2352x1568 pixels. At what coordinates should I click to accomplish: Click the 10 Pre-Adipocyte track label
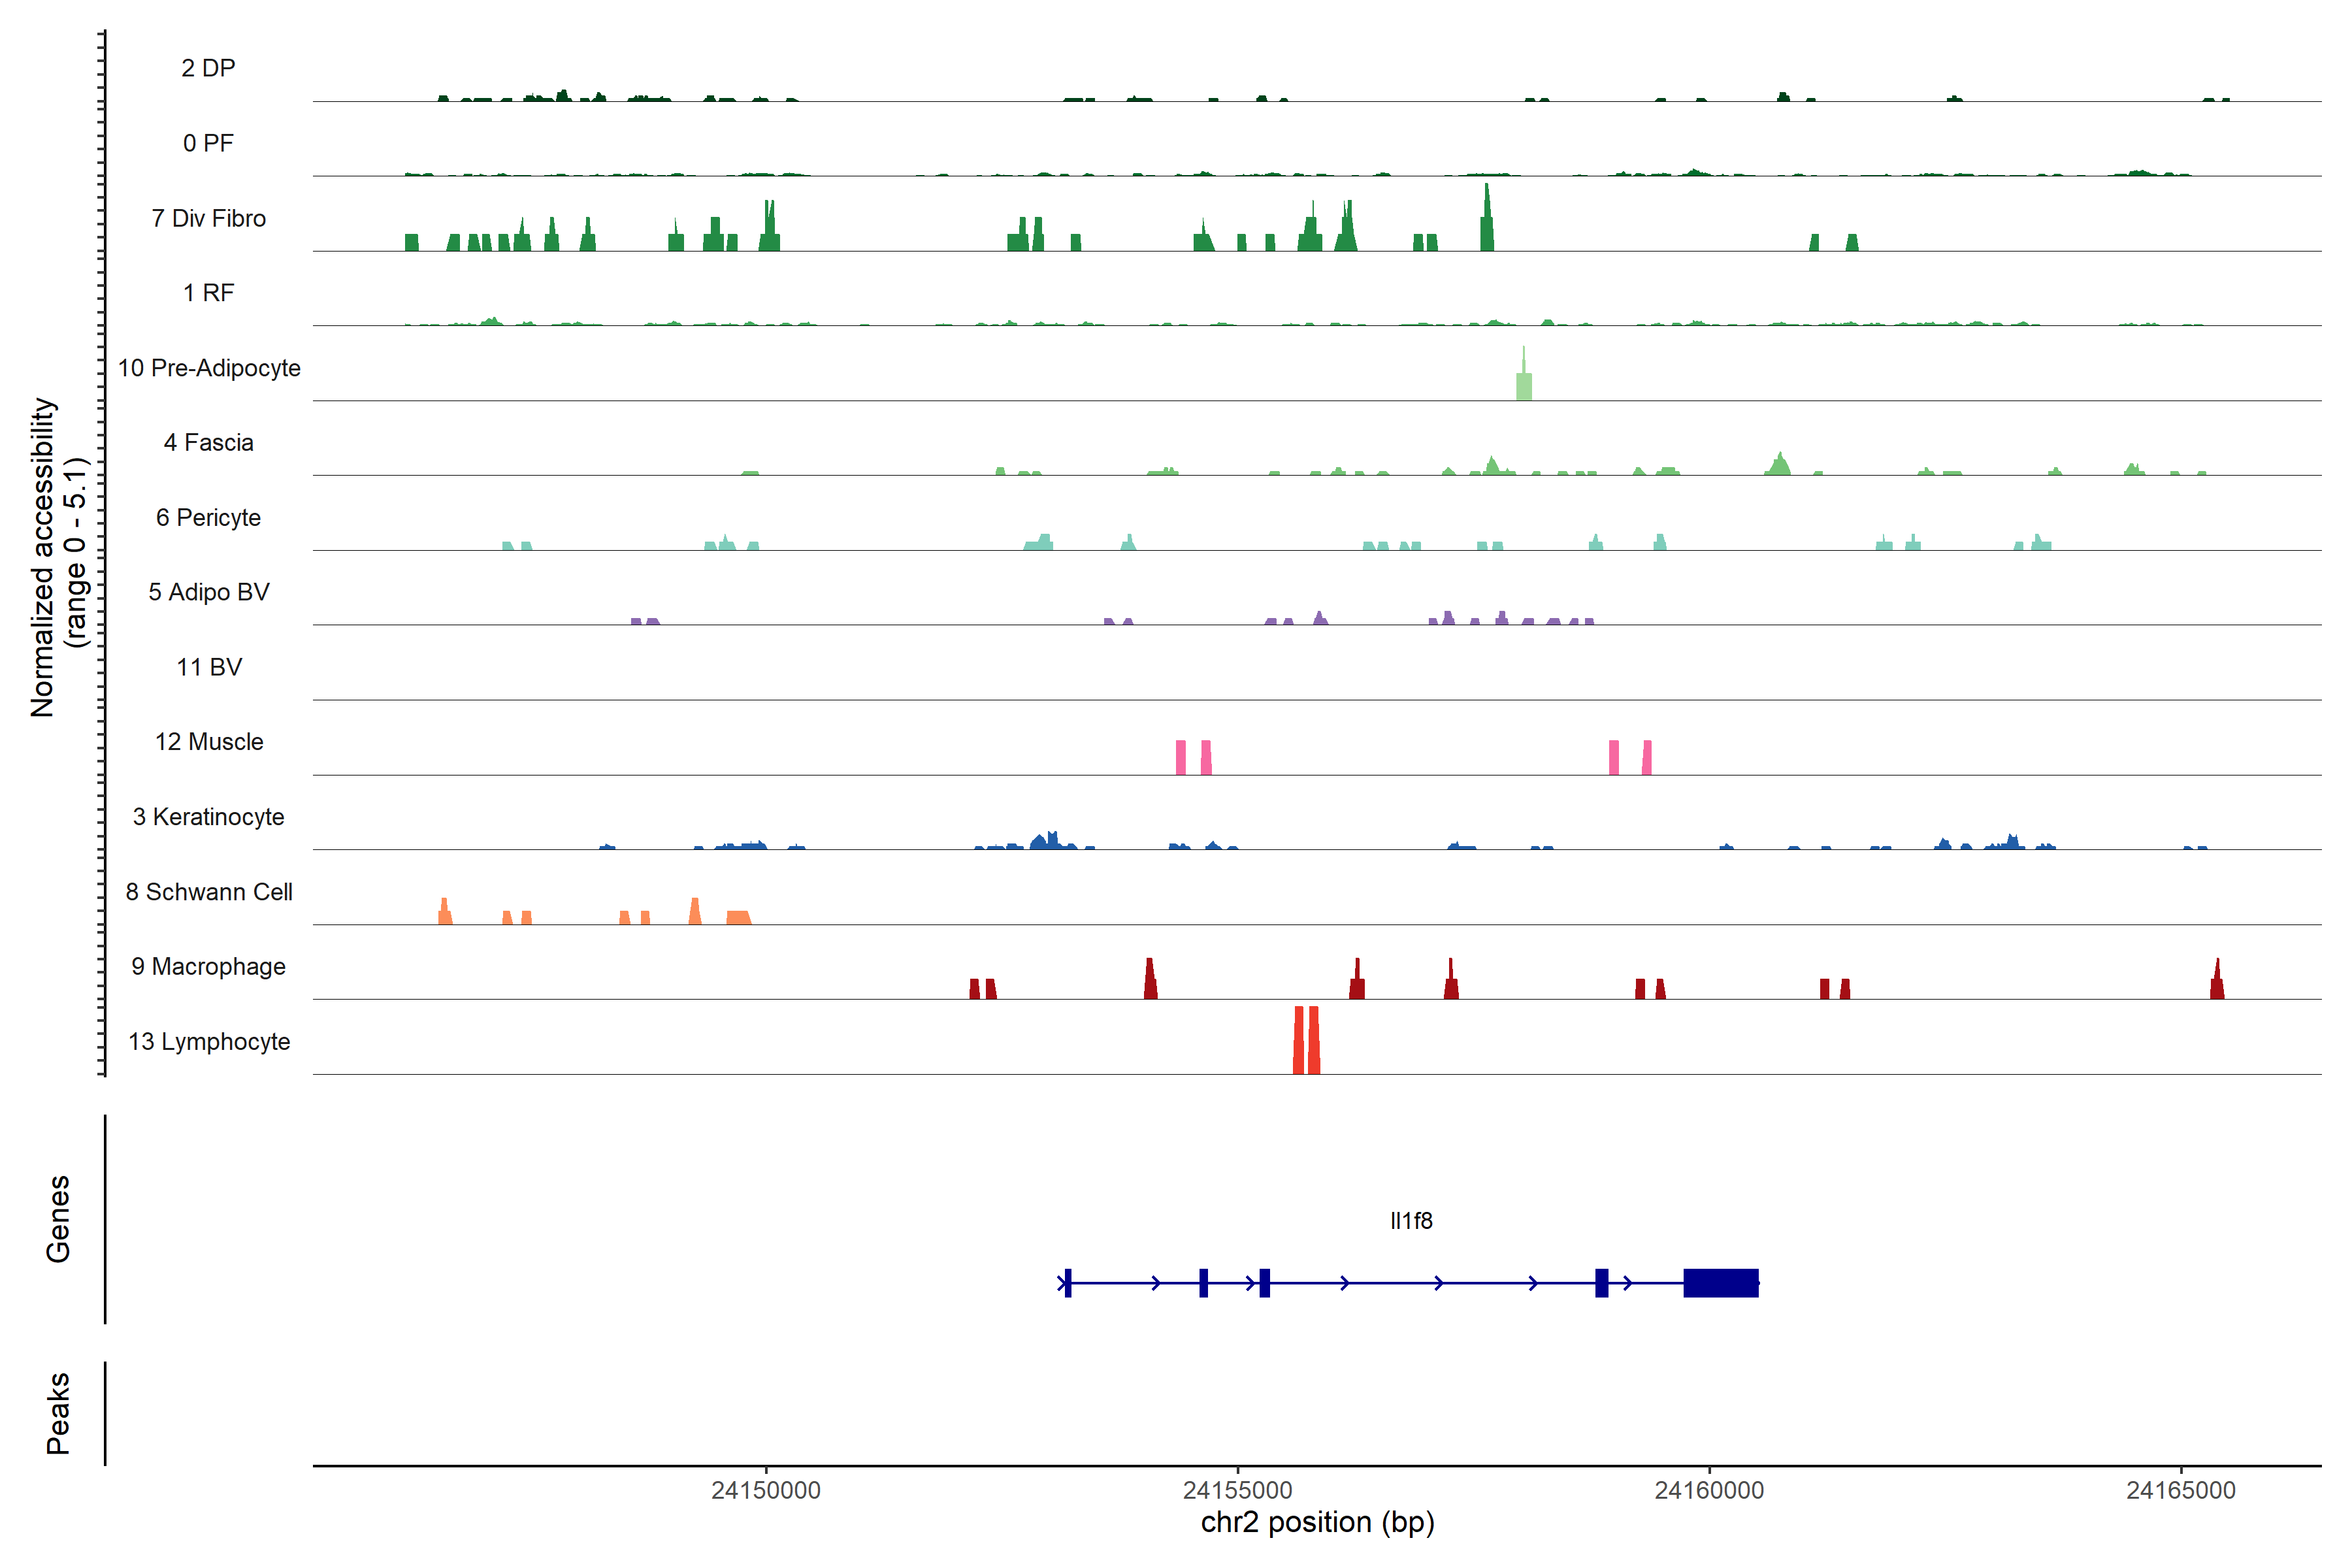pyautogui.click(x=209, y=368)
